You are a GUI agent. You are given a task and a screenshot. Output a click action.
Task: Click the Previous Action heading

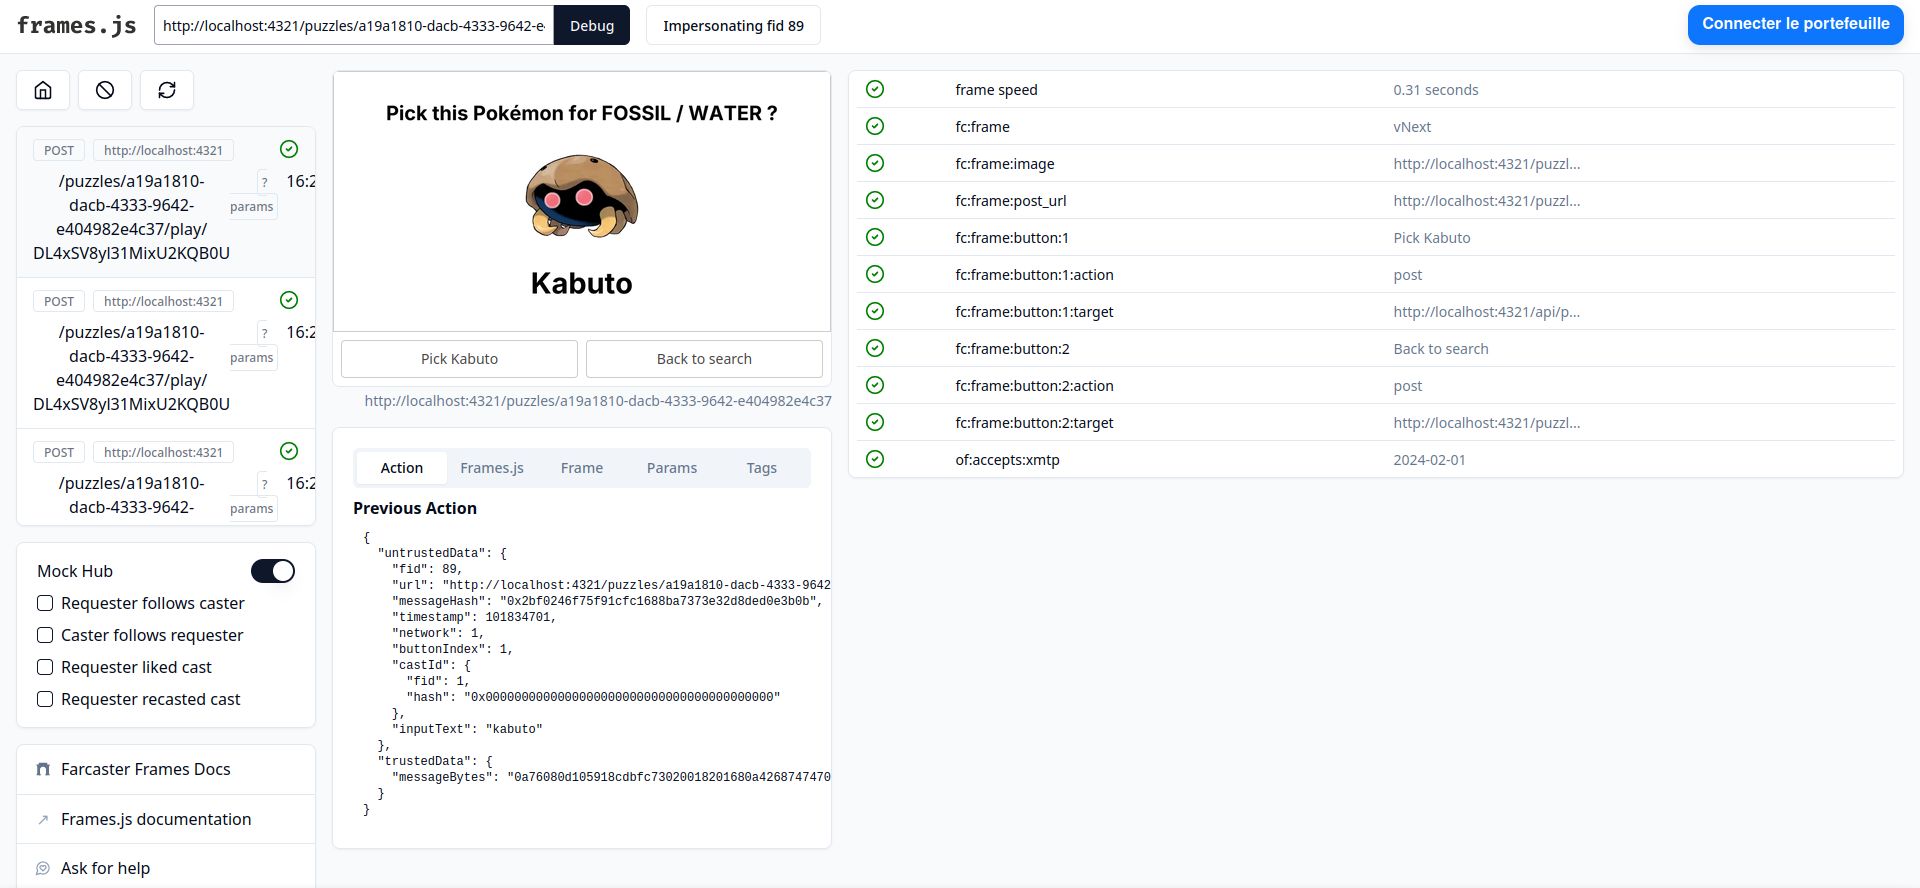click(x=415, y=508)
